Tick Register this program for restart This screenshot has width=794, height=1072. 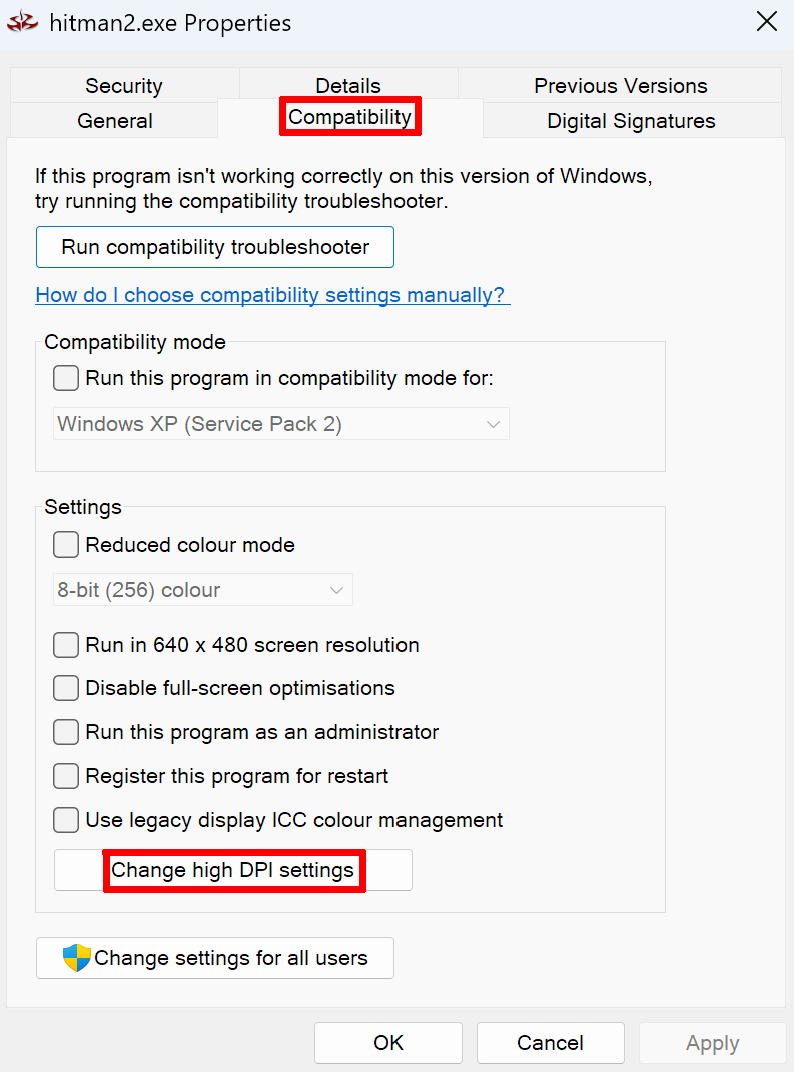pos(66,776)
